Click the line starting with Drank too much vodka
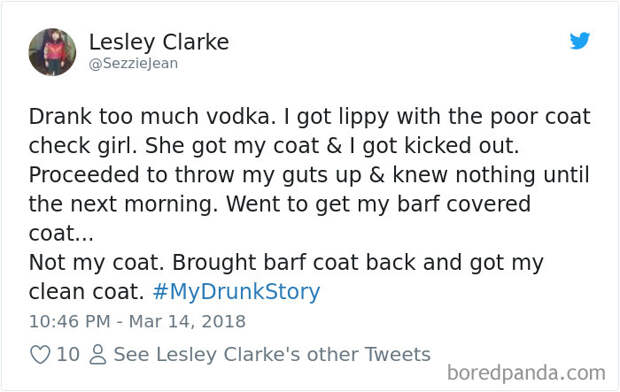The image size is (620, 392). pyautogui.click(x=310, y=117)
